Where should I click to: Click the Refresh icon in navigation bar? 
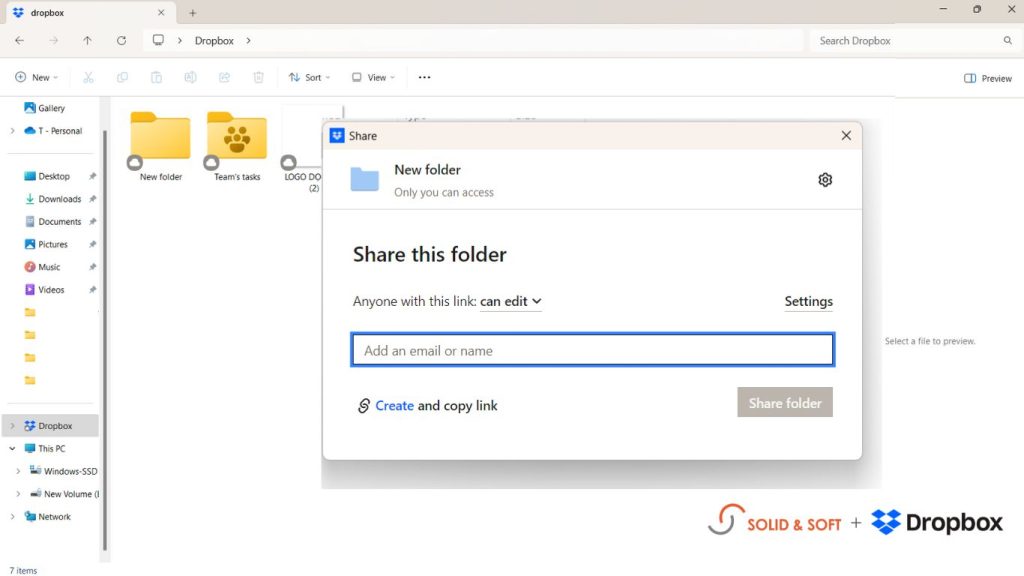pyautogui.click(x=121, y=41)
